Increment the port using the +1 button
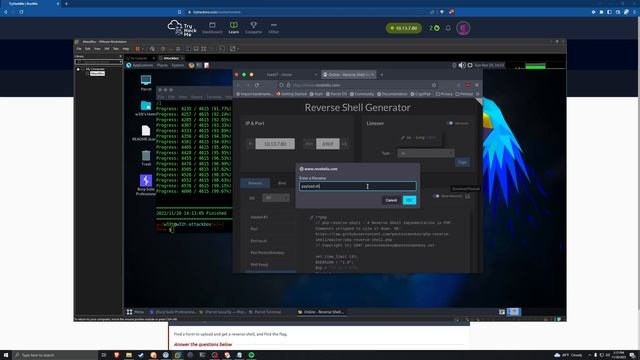The width and height of the screenshot is (640, 360). 344,144
